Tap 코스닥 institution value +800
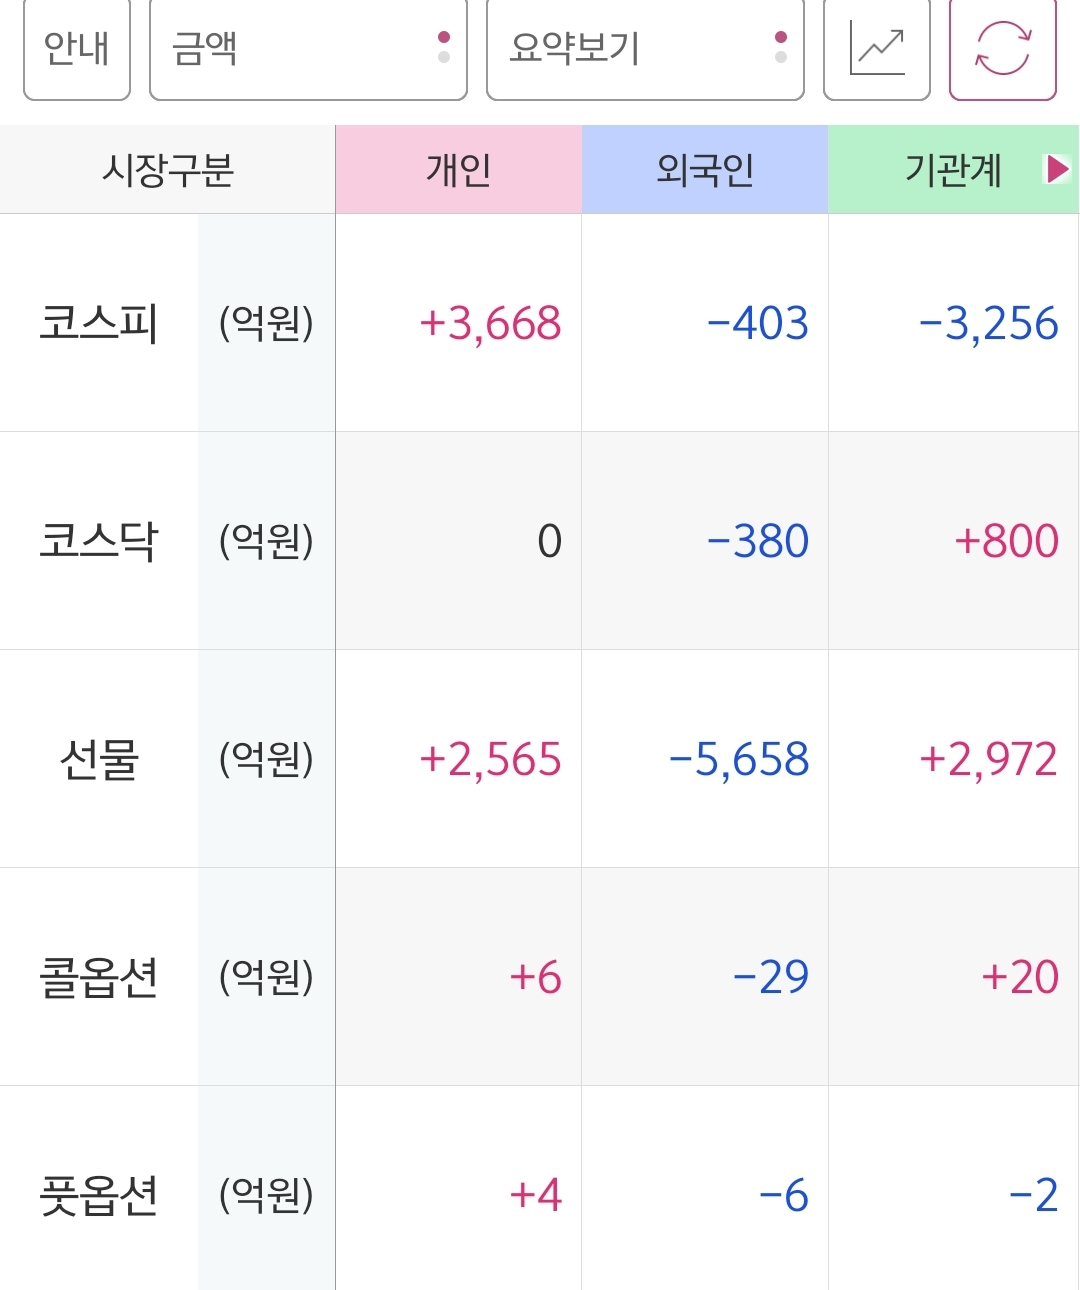This screenshot has width=1080, height=1290. [x=1006, y=541]
